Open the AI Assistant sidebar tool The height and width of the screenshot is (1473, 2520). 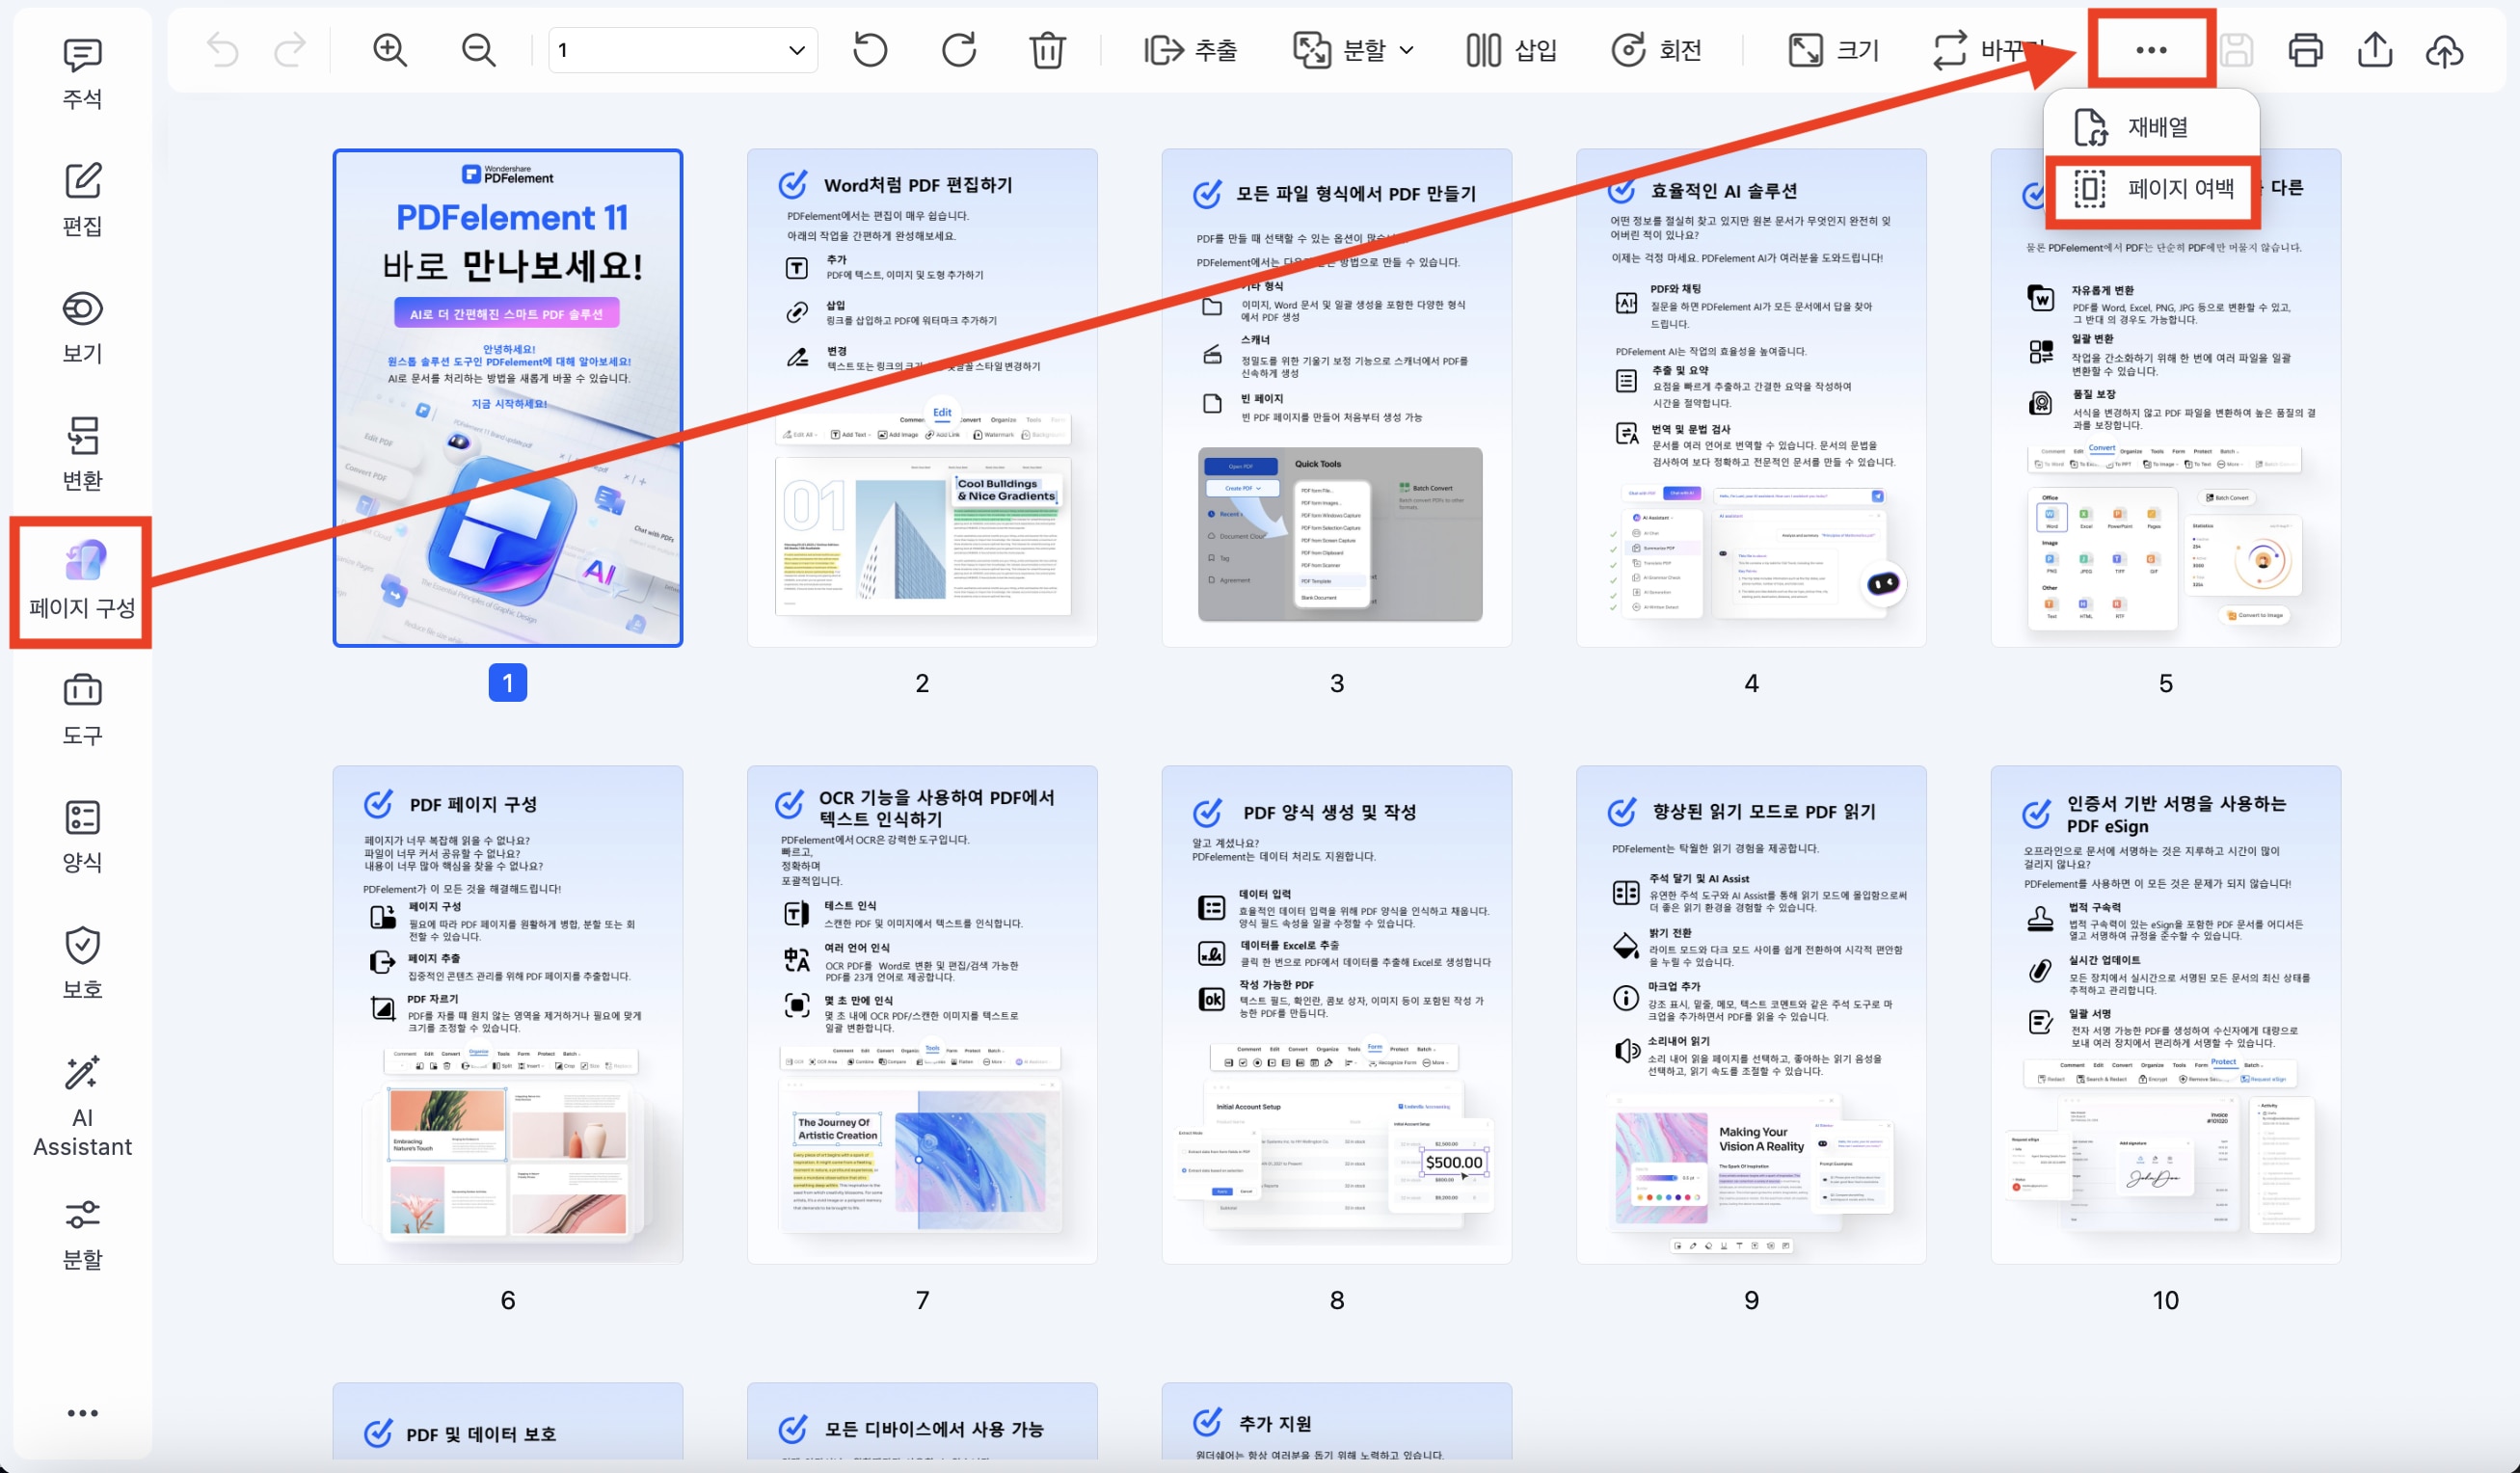82,1104
